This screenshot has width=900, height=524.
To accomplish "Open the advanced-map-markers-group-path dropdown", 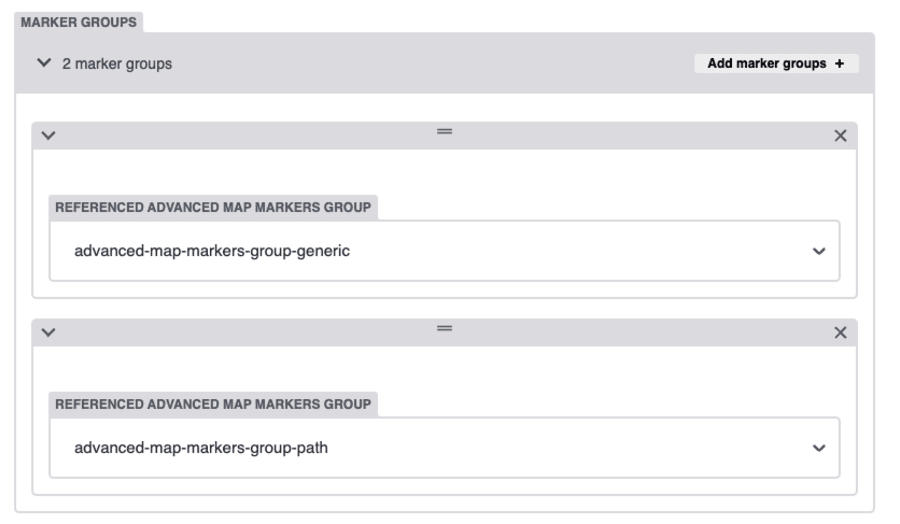I will coord(444,448).
